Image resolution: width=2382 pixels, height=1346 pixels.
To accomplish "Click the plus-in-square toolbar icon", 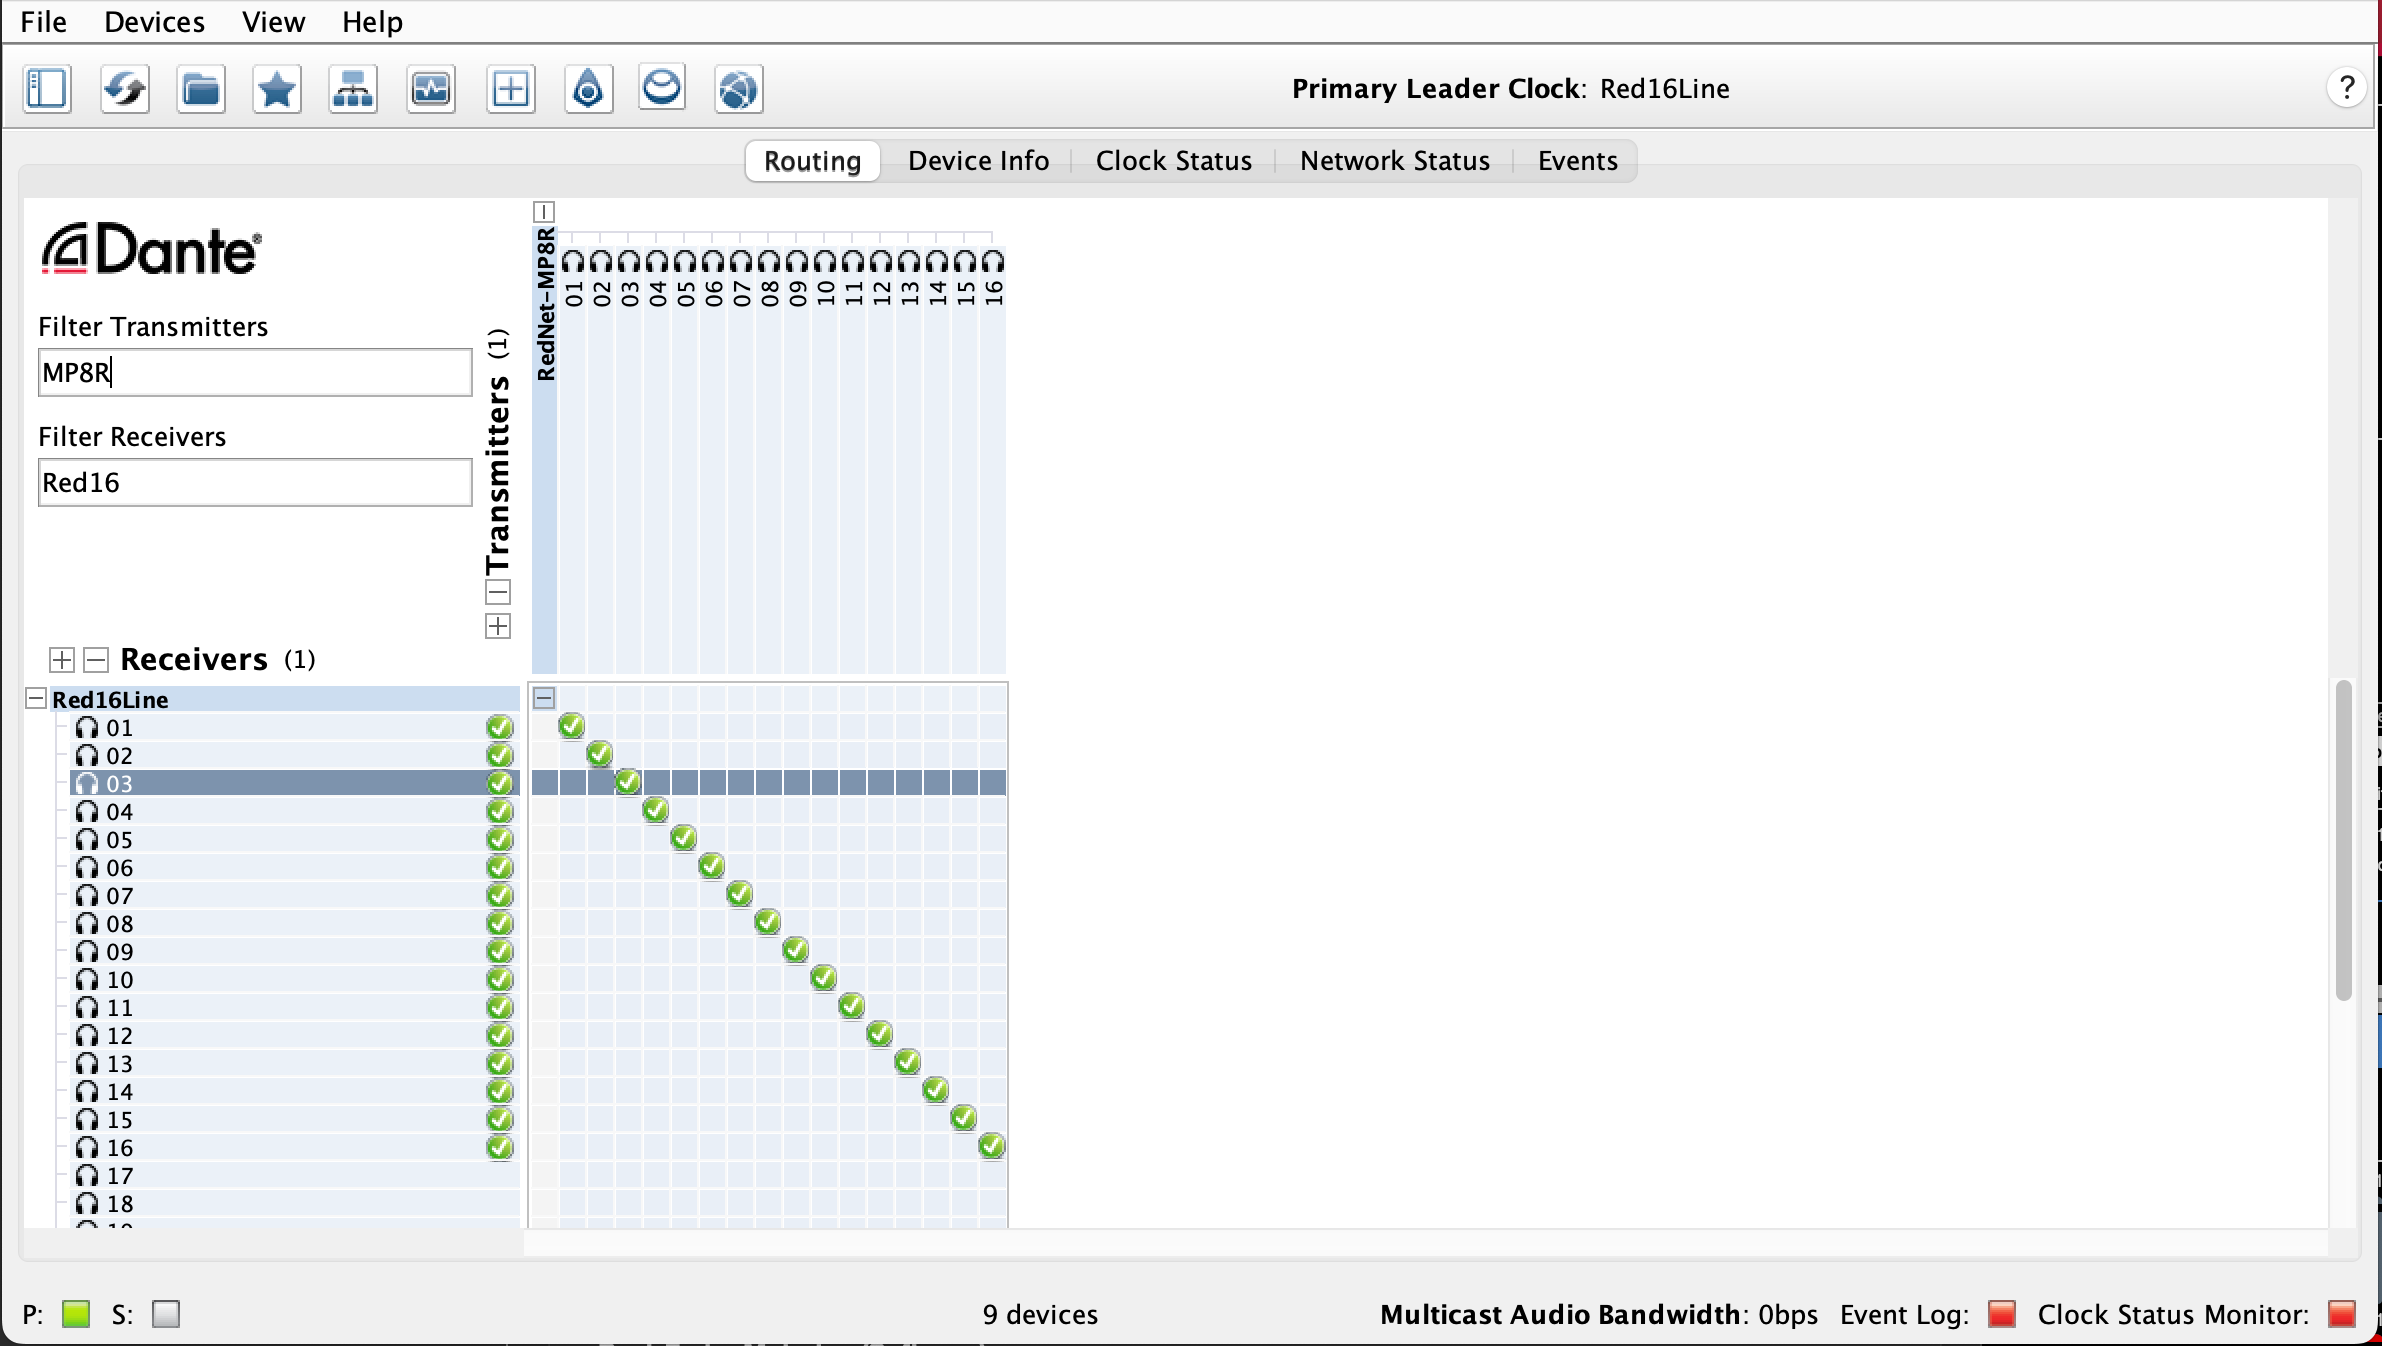I will pos(510,89).
